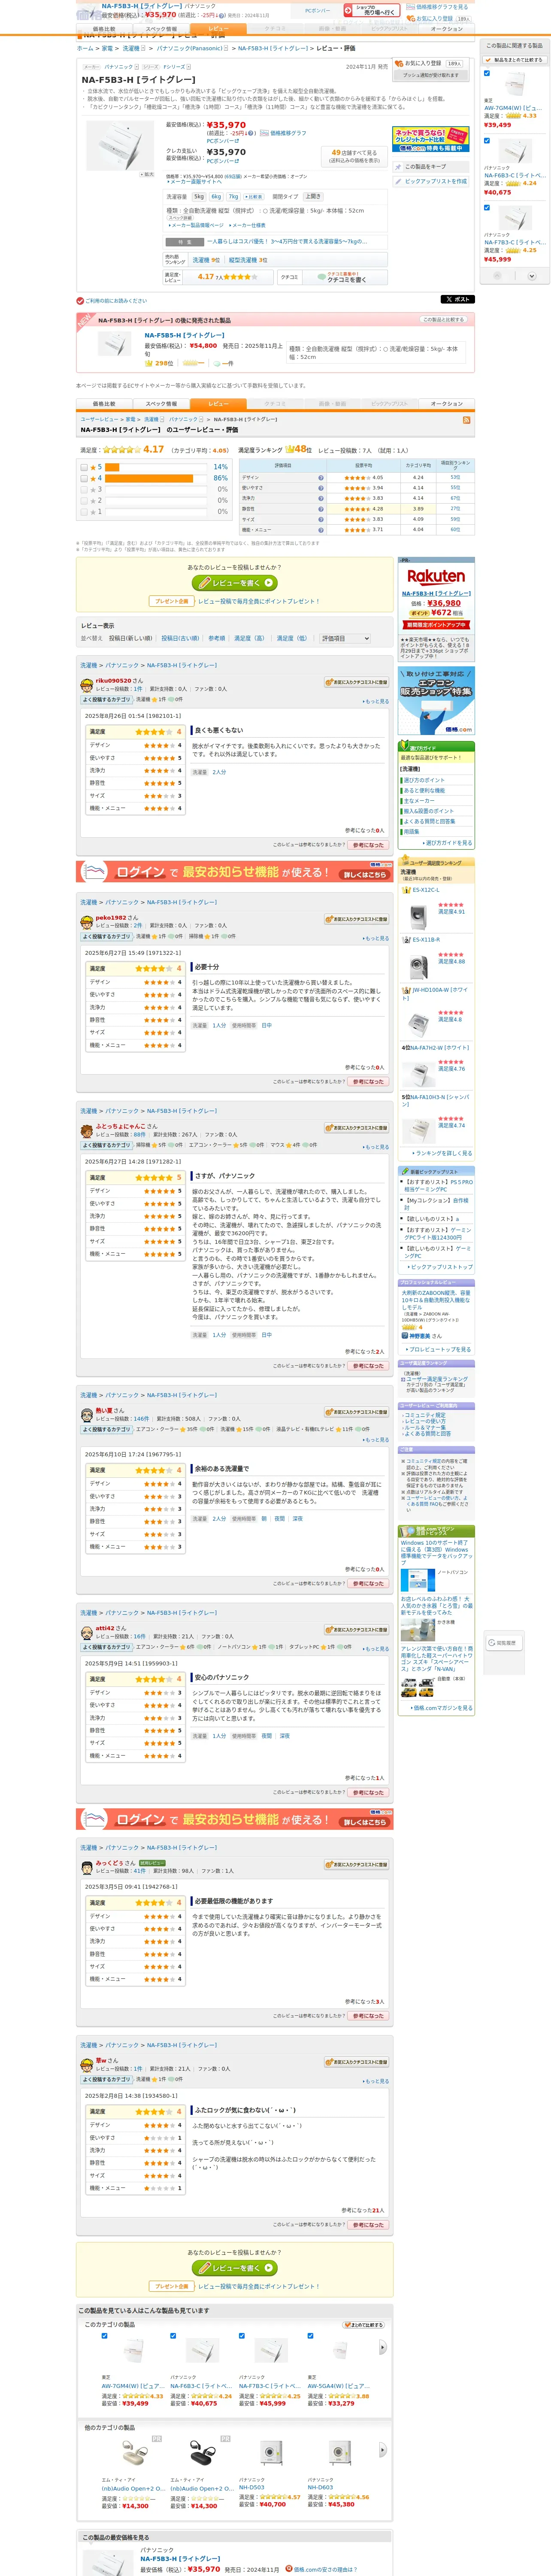Toggle the AW-7GM4(W) checkbox in the right sidebar

tap(487, 73)
